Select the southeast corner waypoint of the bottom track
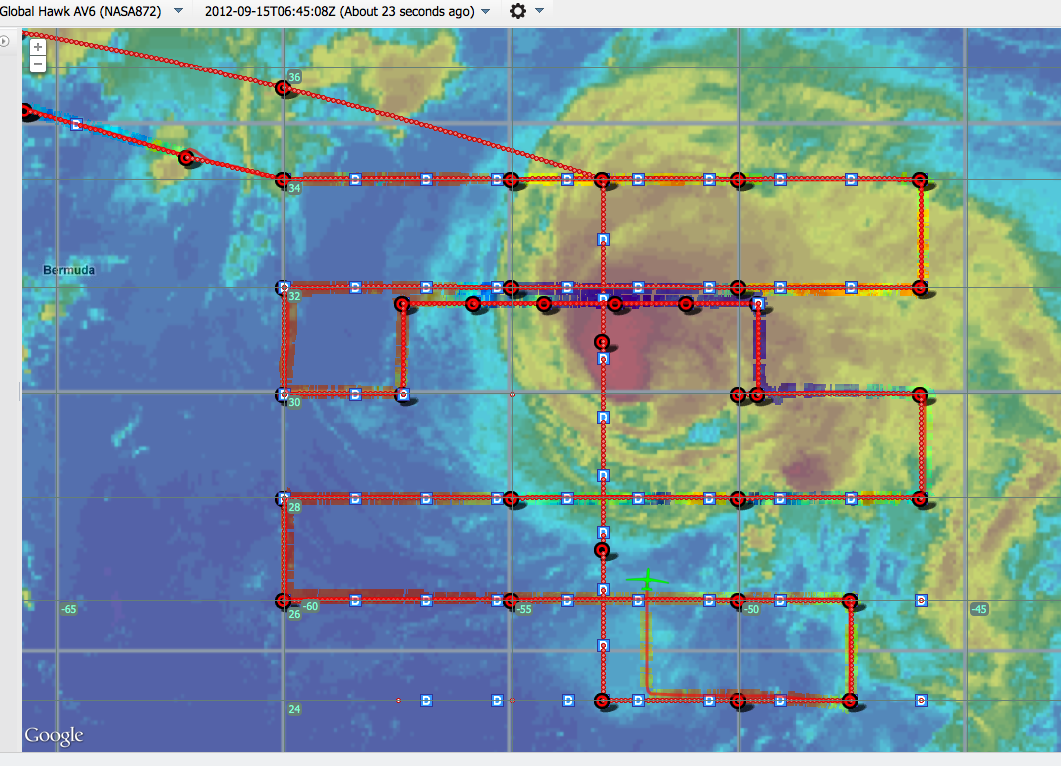 click(x=850, y=701)
